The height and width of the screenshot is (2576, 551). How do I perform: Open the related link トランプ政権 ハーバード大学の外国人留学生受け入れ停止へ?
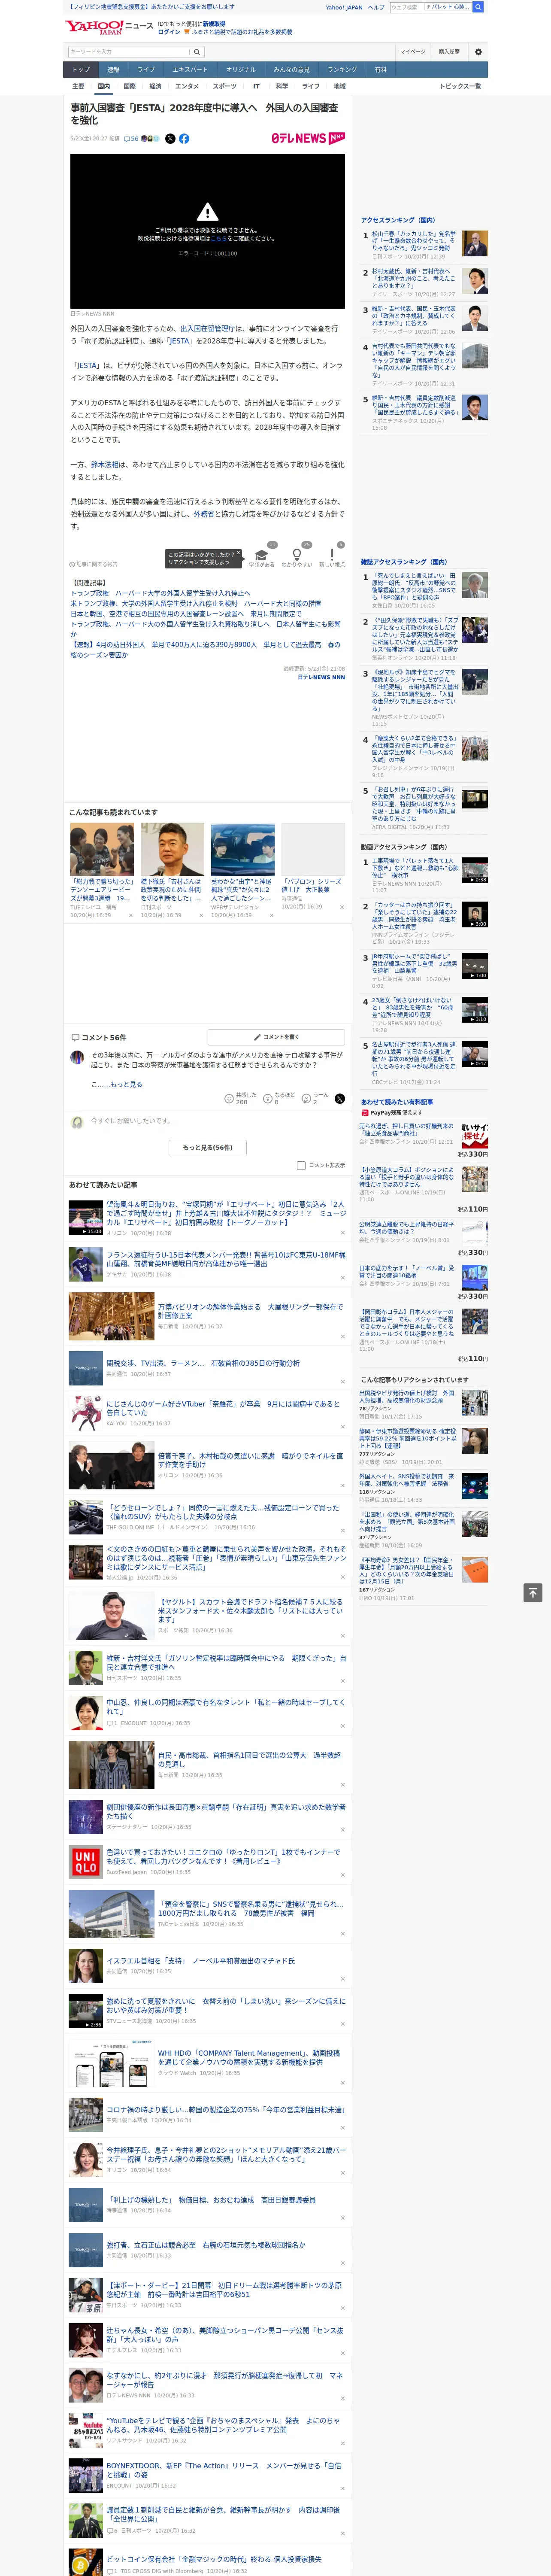click(160, 593)
